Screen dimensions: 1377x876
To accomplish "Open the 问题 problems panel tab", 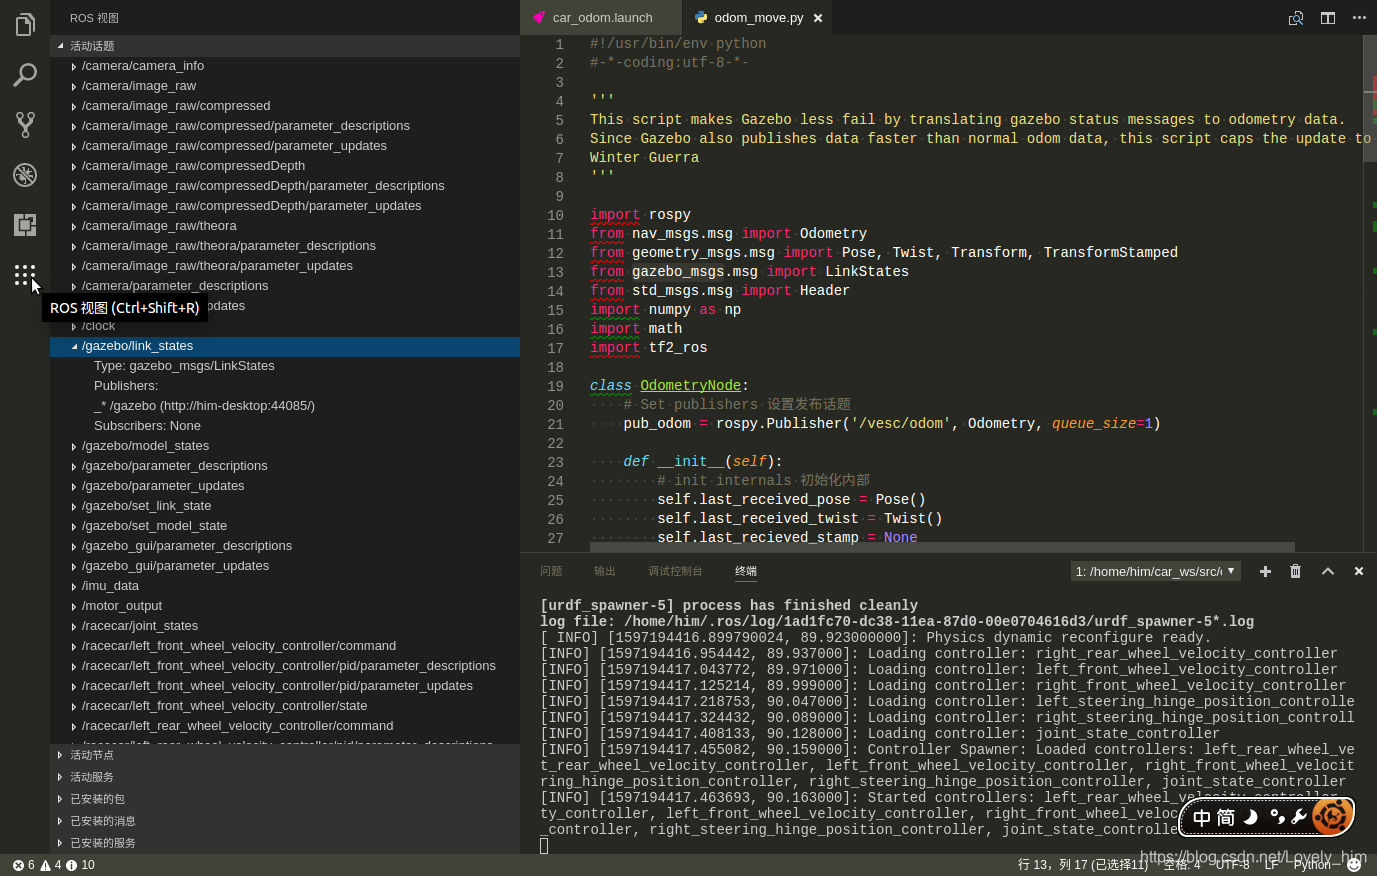I will coord(551,571).
